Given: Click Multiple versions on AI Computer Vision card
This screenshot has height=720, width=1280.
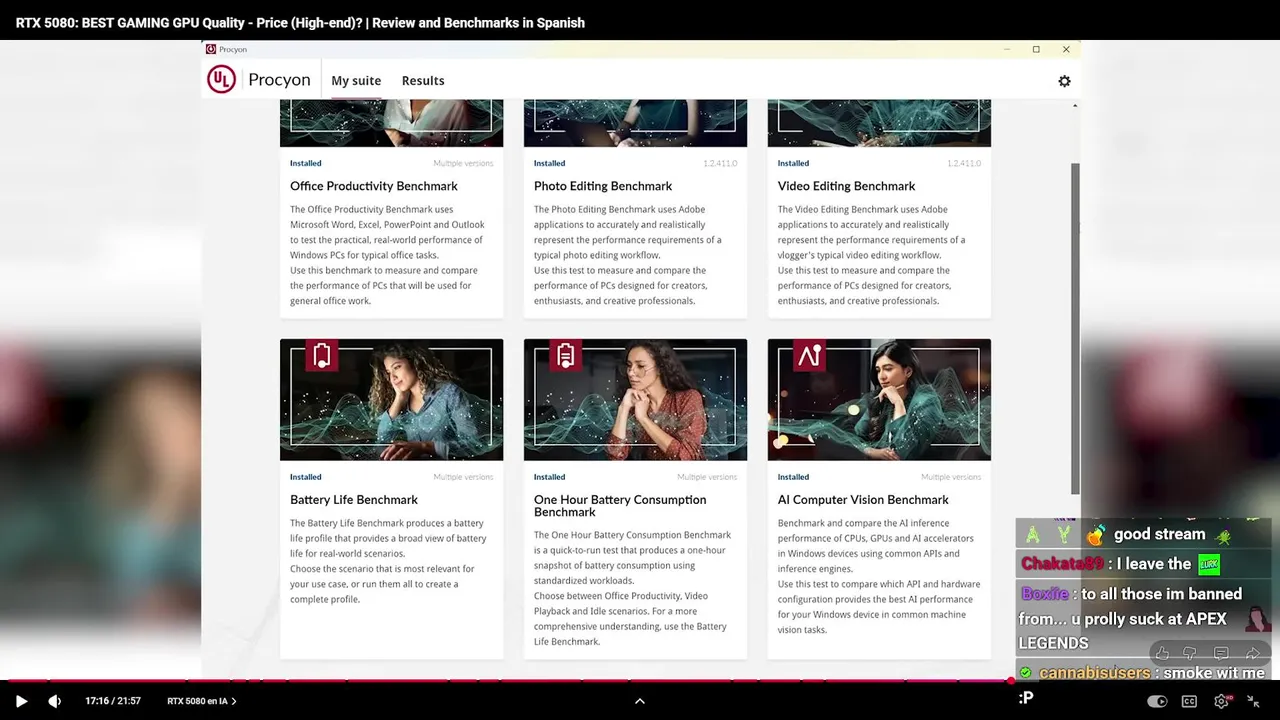Looking at the screenshot, I should 951,477.
